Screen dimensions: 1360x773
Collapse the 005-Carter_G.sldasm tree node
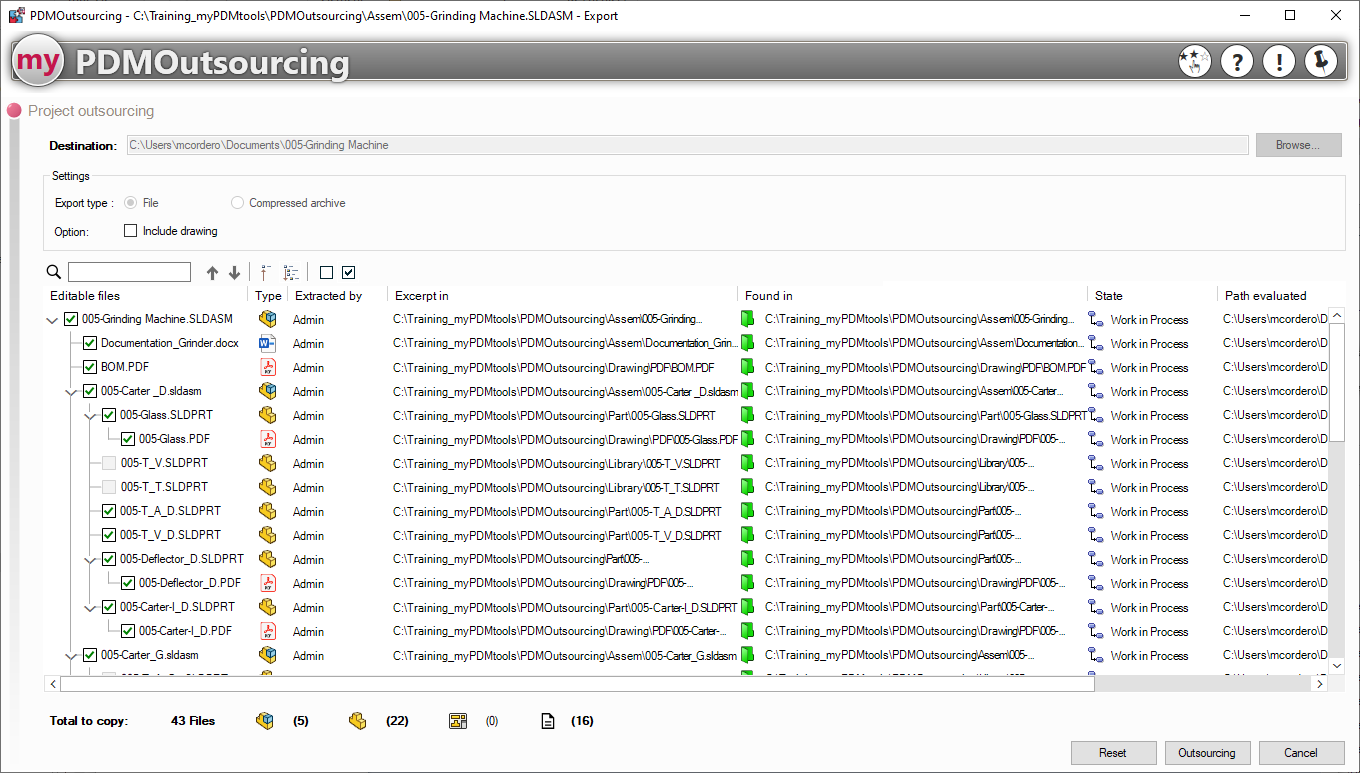[x=71, y=656]
